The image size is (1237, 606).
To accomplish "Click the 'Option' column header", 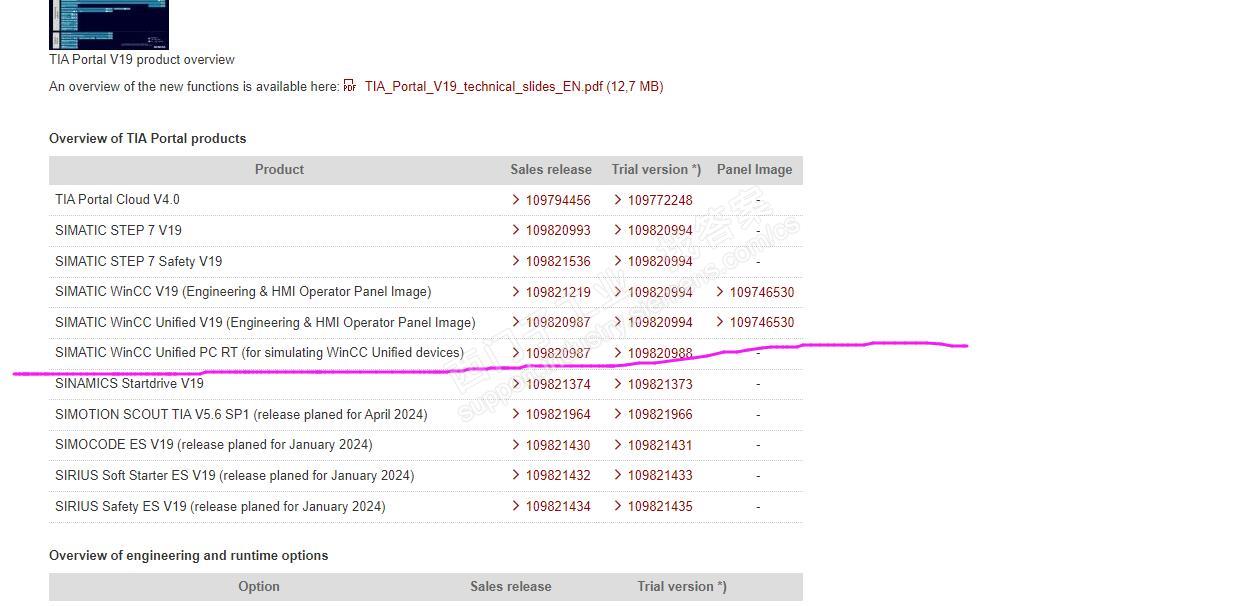I will [259, 586].
